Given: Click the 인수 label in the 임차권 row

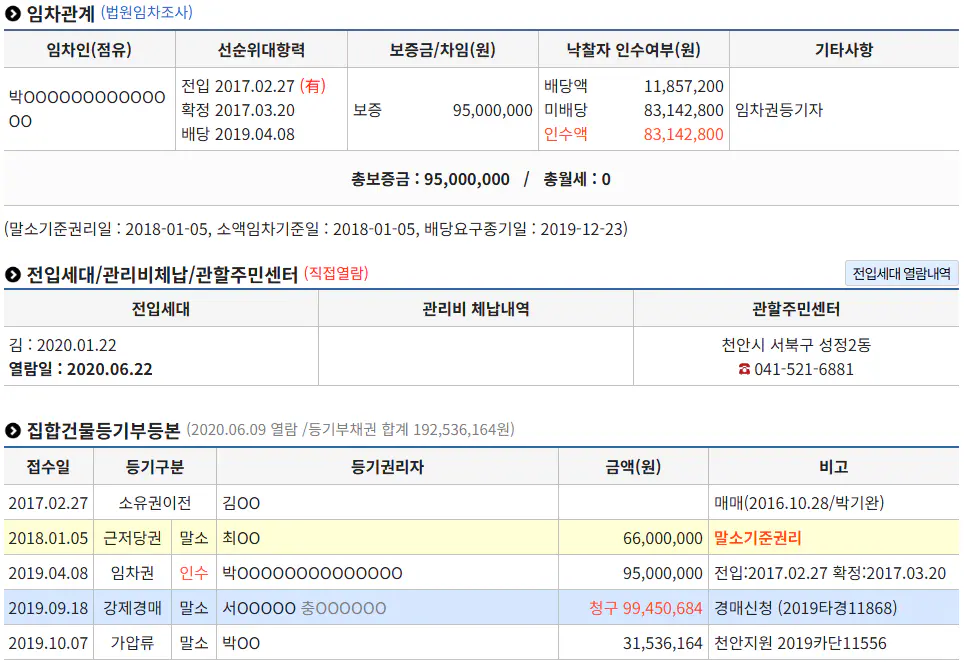Looking at the screenshot, I should pyautogui.click(x=194, y=573).
